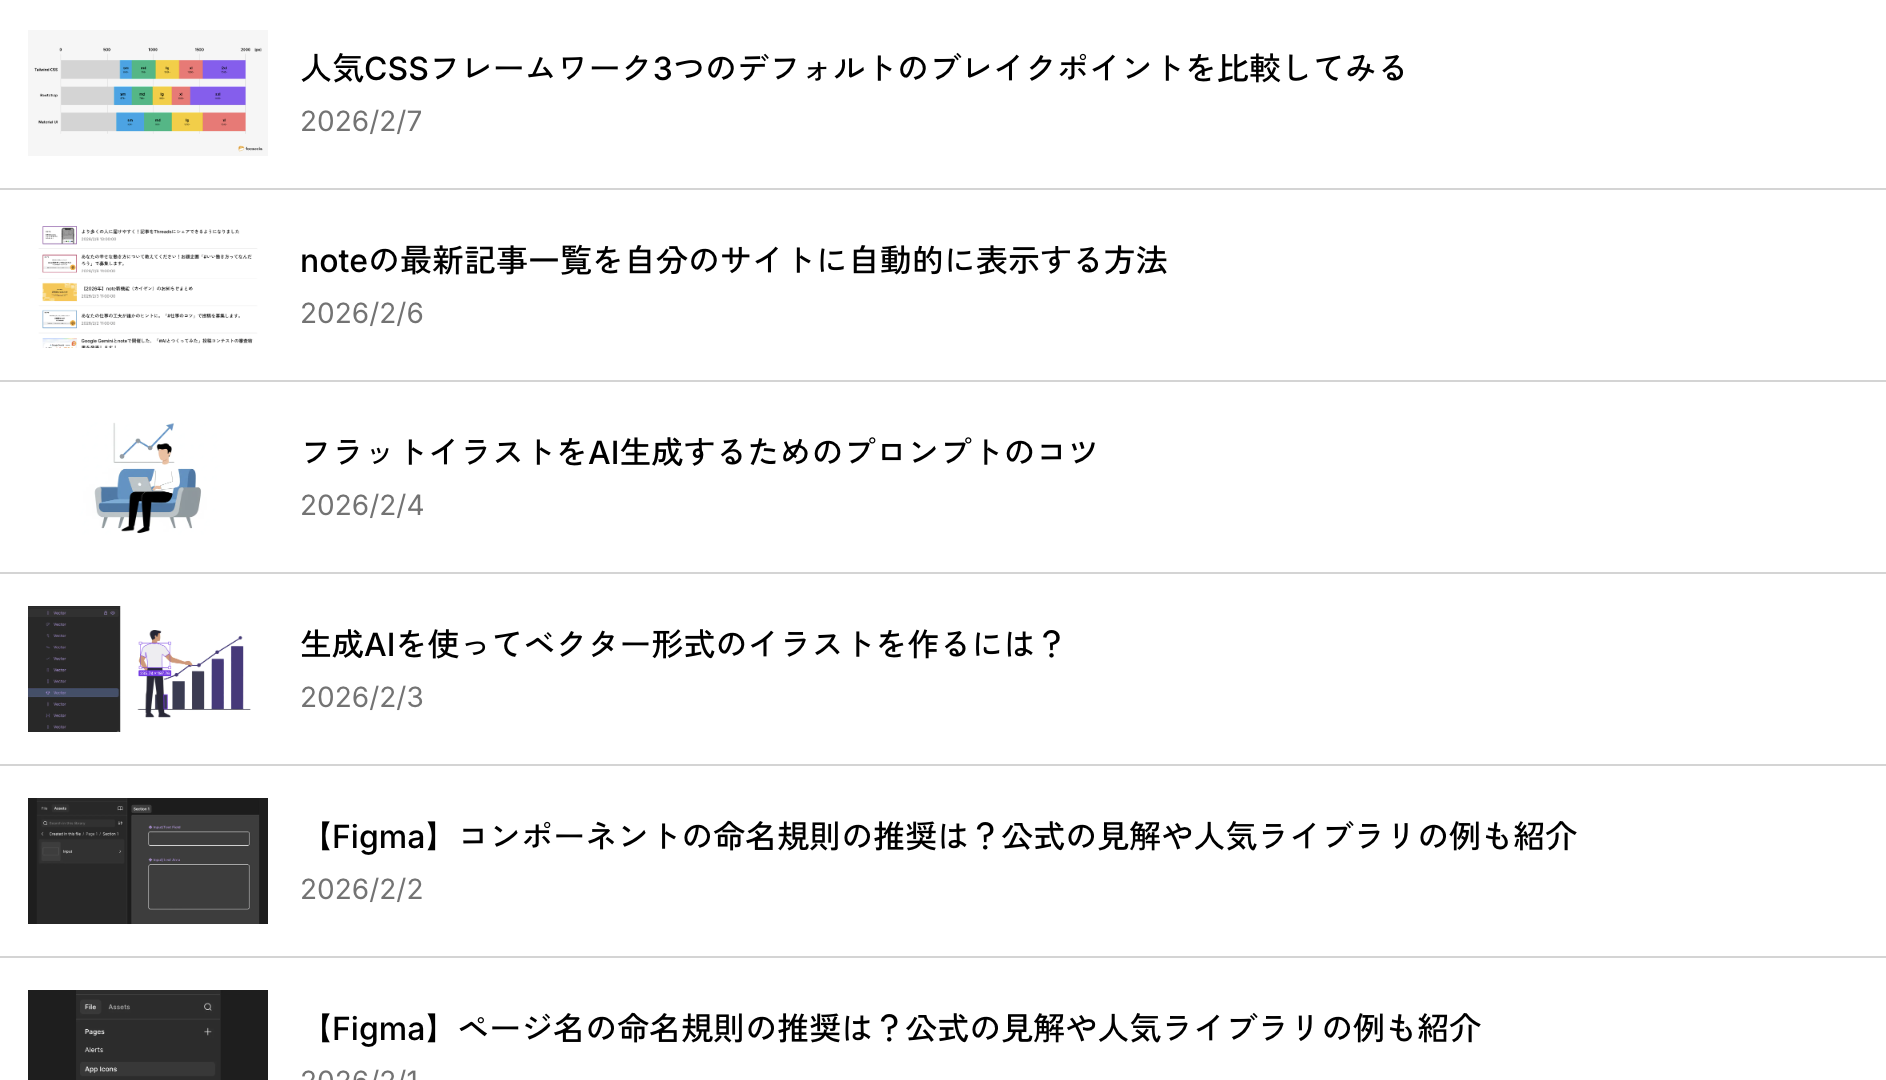Open the CSS framework breakpoints comparison article
Screen dimensions: 1886x1080
[x=853, y=68]
